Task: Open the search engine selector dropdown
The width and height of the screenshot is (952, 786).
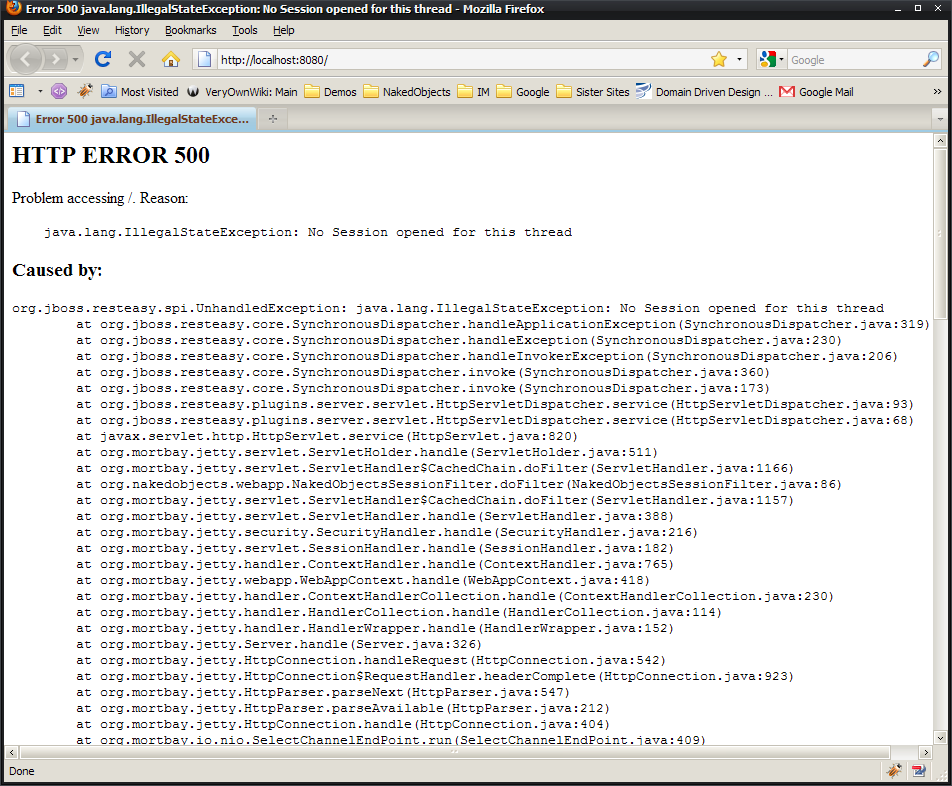Action: [x=771, y=59]
